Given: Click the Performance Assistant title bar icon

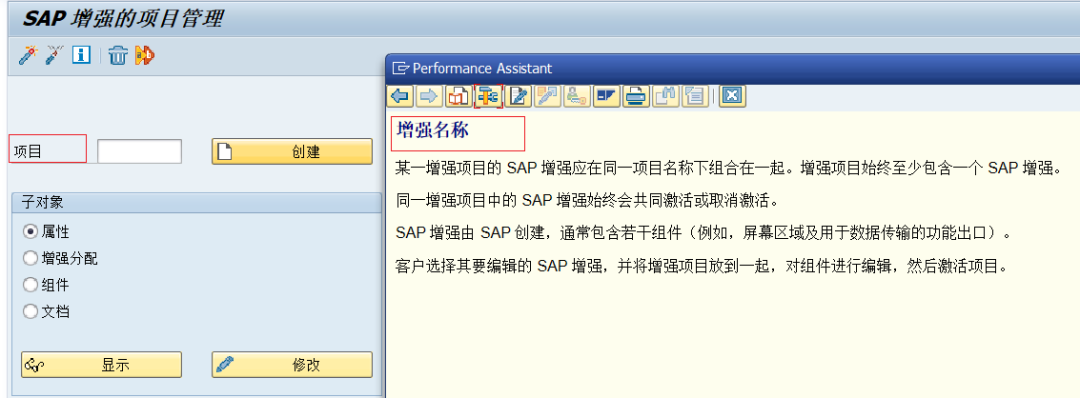Looking at the screenshot, I should (x=401, y=69).
